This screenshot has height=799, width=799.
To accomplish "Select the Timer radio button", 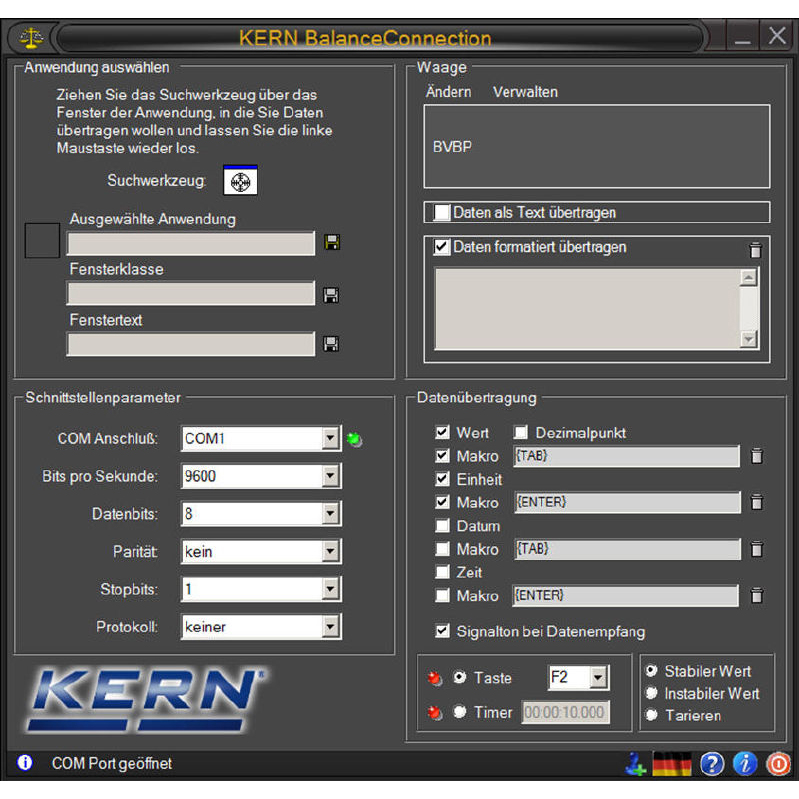I will [x=460, y=711].
